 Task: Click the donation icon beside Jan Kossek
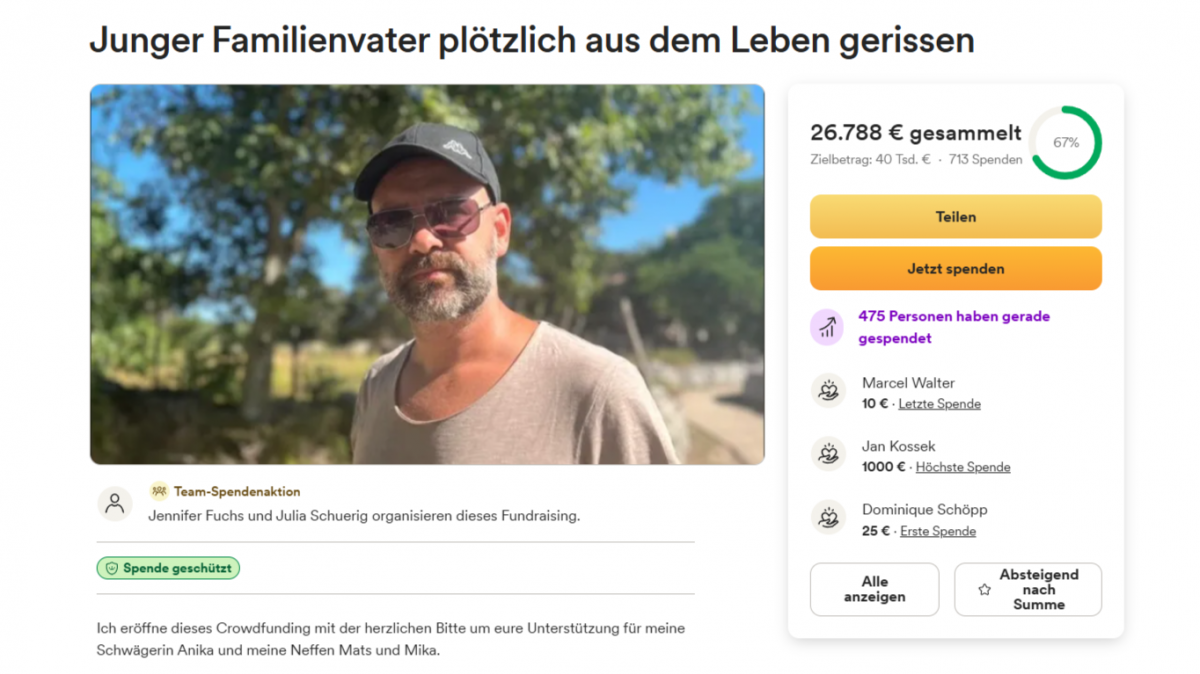point(828,454)
